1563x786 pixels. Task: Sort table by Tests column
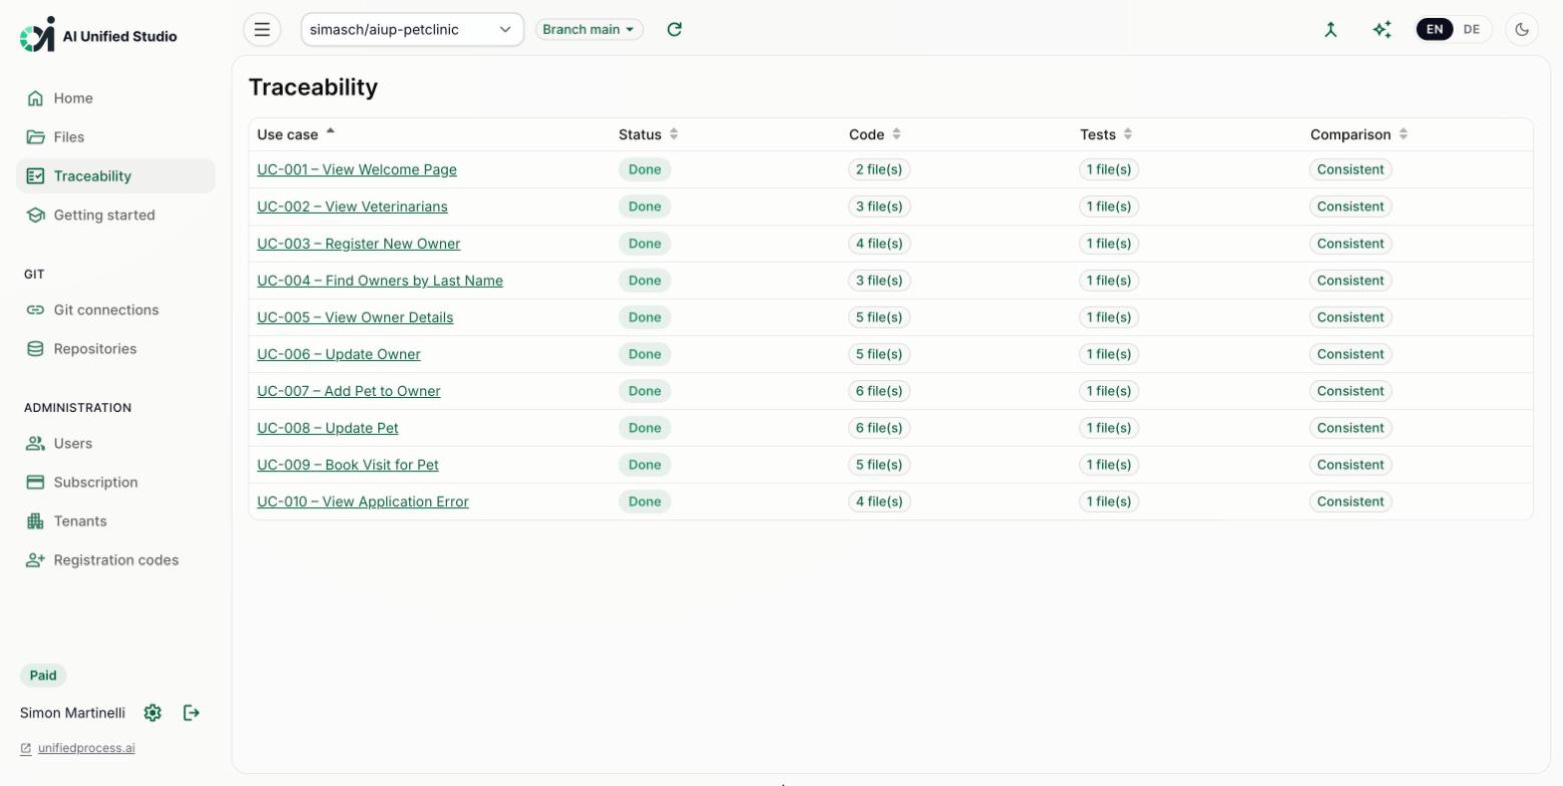click(x=1106, y=134)
